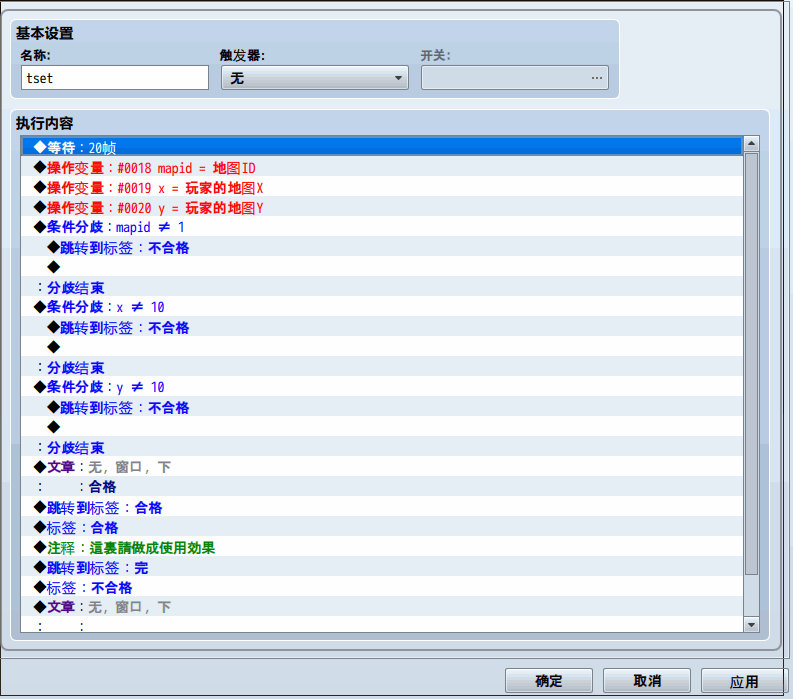Select the text line row showing 合格
Viewport: 793px width, 699px height.
point(382,487)
